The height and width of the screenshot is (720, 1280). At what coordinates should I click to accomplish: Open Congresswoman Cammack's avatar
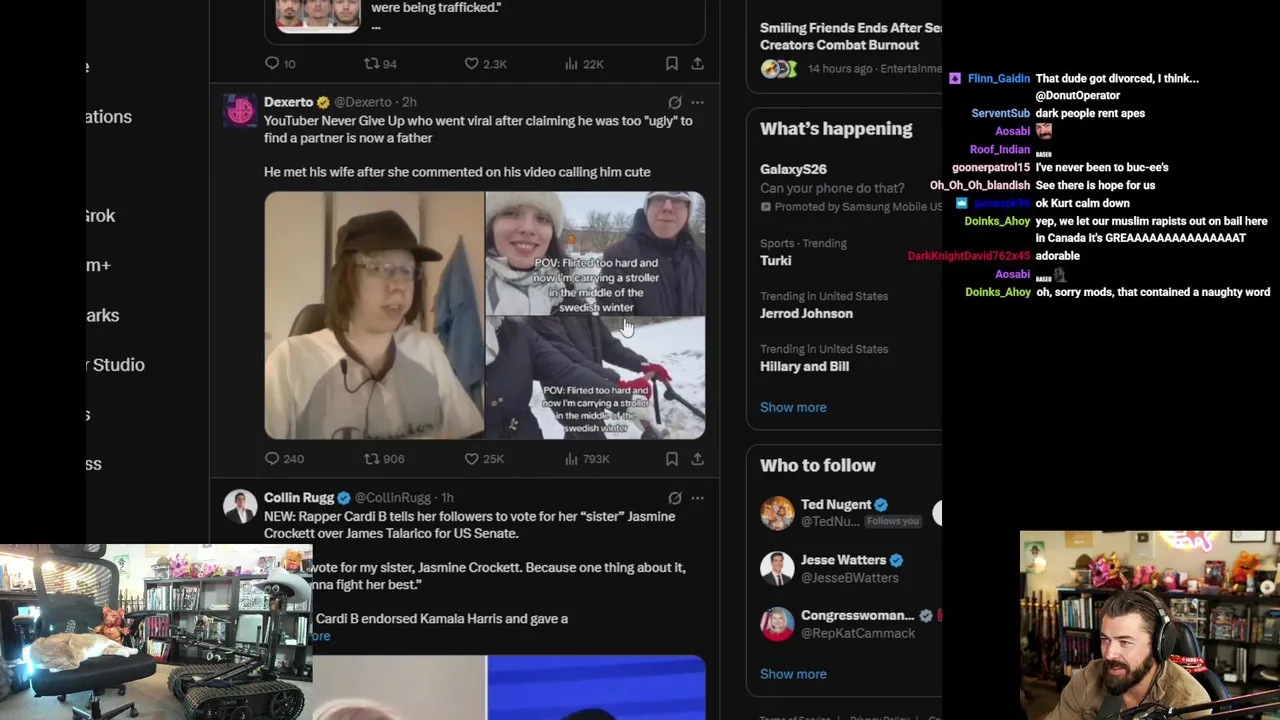coord(777,624)
